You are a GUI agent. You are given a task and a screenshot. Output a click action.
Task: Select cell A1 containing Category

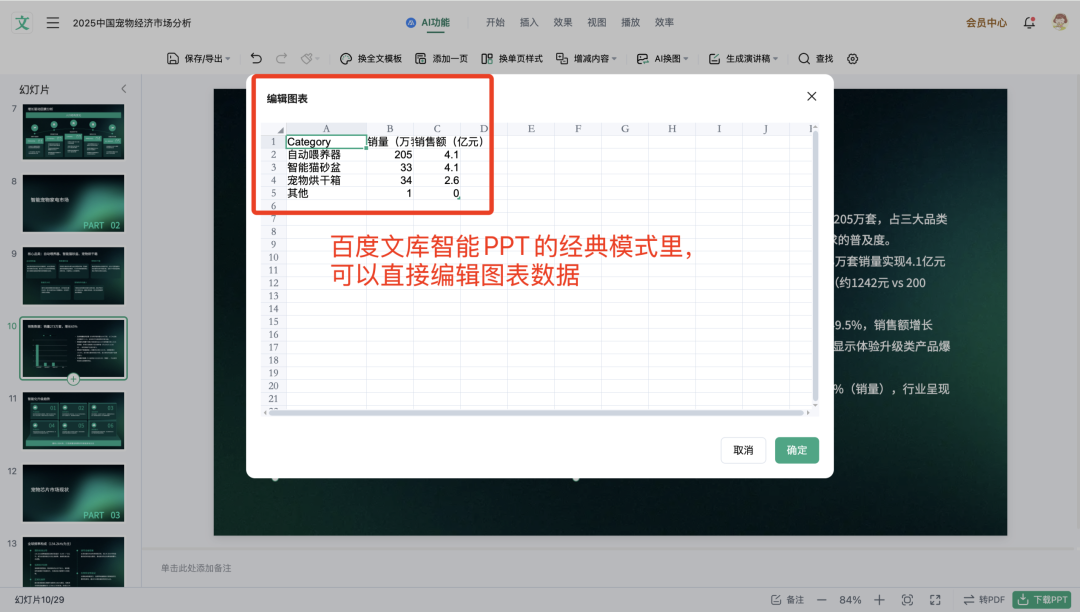pyautogui.click(x=325, y=141)
